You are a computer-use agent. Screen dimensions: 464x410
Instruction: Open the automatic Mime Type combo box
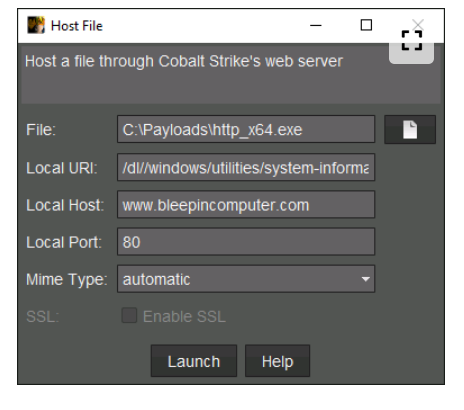click(x=246, y=279)
